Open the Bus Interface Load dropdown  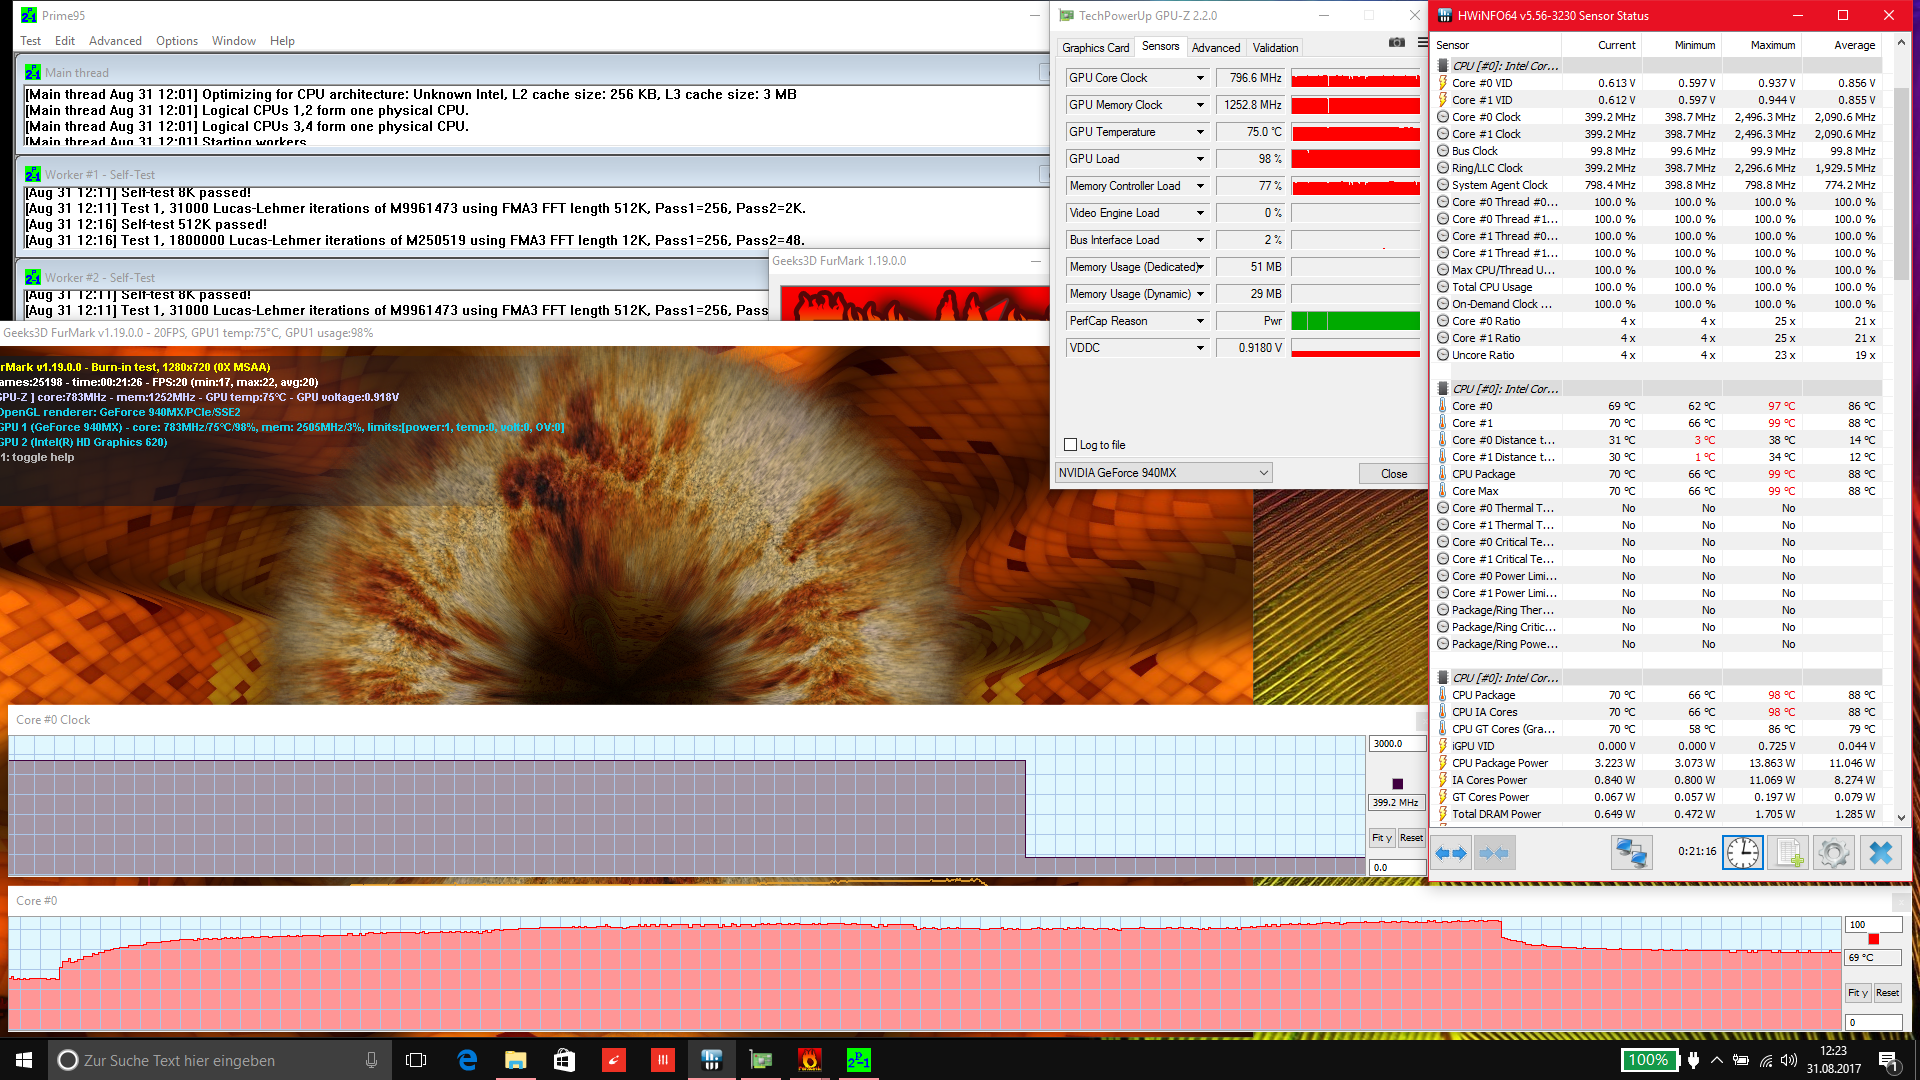click(x=1200, y=240)
